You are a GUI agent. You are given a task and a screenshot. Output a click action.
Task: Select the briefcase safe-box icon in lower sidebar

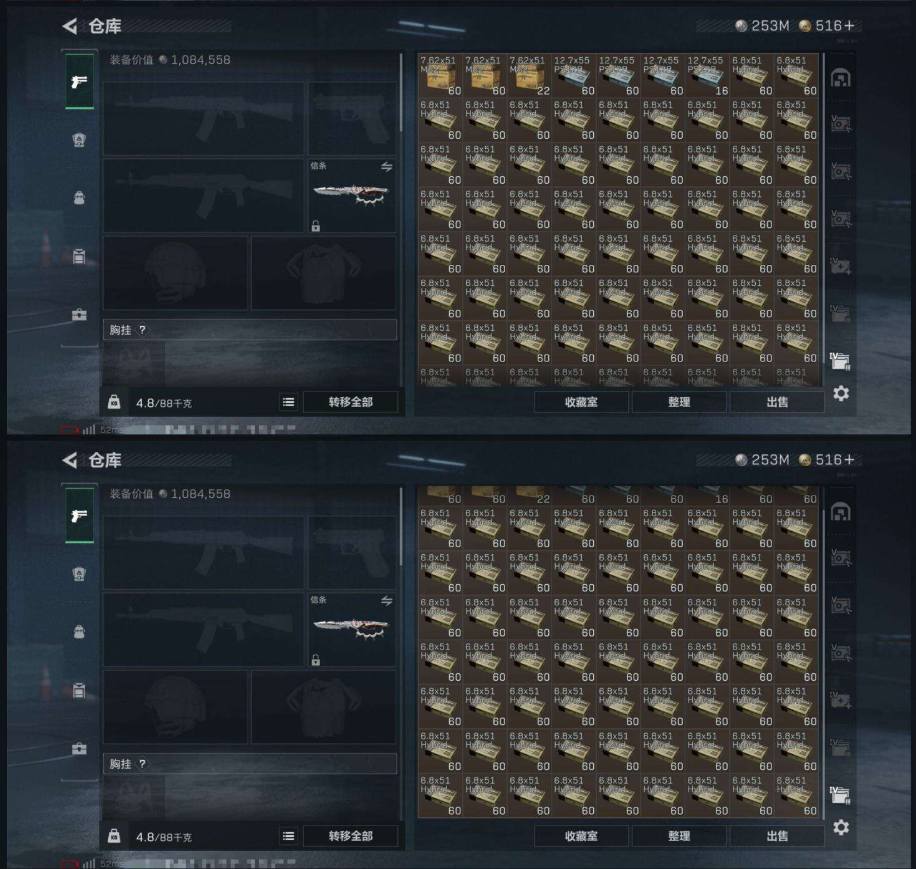point(79,749)
